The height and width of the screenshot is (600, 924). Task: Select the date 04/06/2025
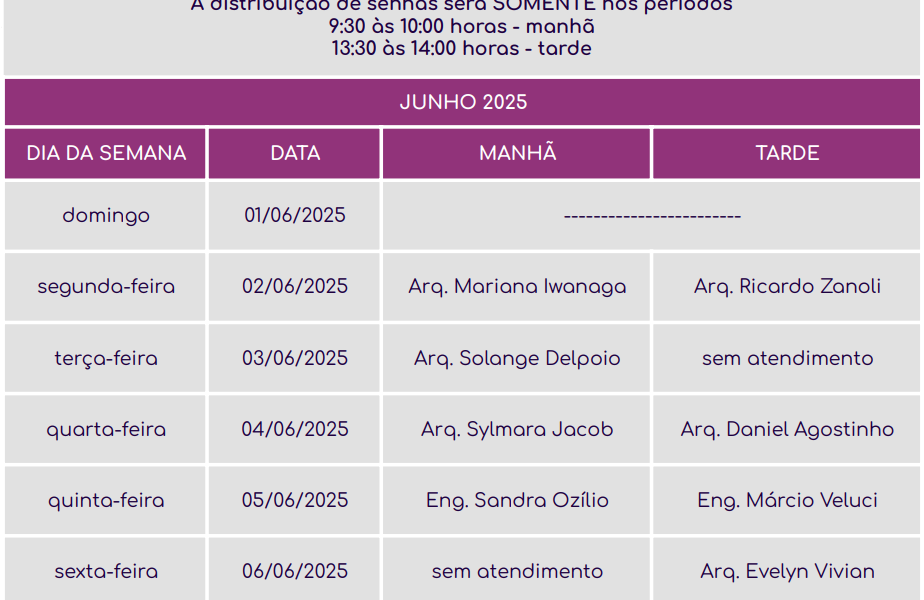coord(295,429)
